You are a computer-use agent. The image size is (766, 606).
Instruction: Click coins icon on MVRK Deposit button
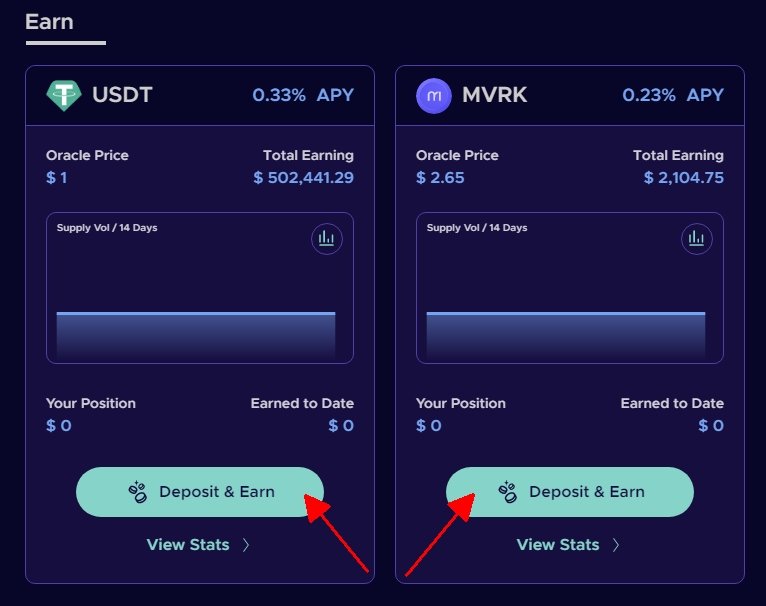[x=507, y=492]
